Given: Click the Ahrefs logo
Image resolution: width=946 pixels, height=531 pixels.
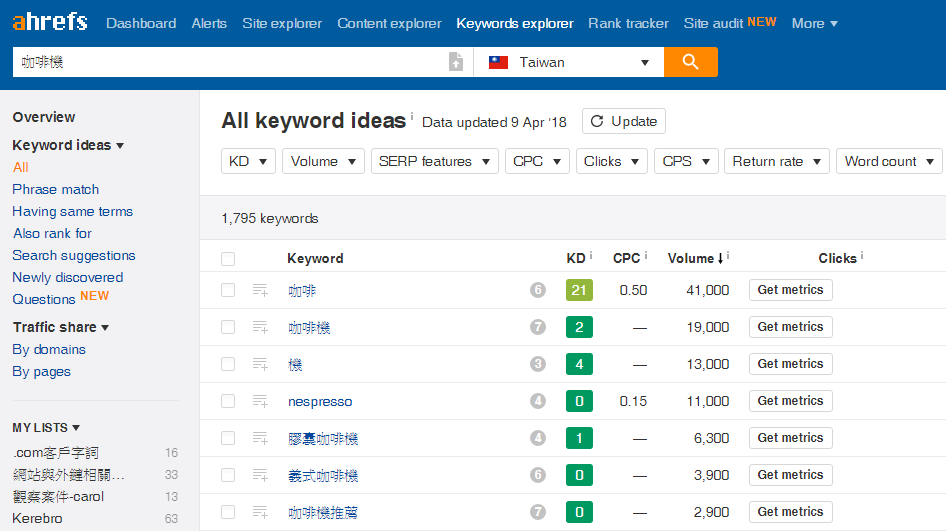Looking at the screenshot, I should pyautogui.click(x=50, y=22).
